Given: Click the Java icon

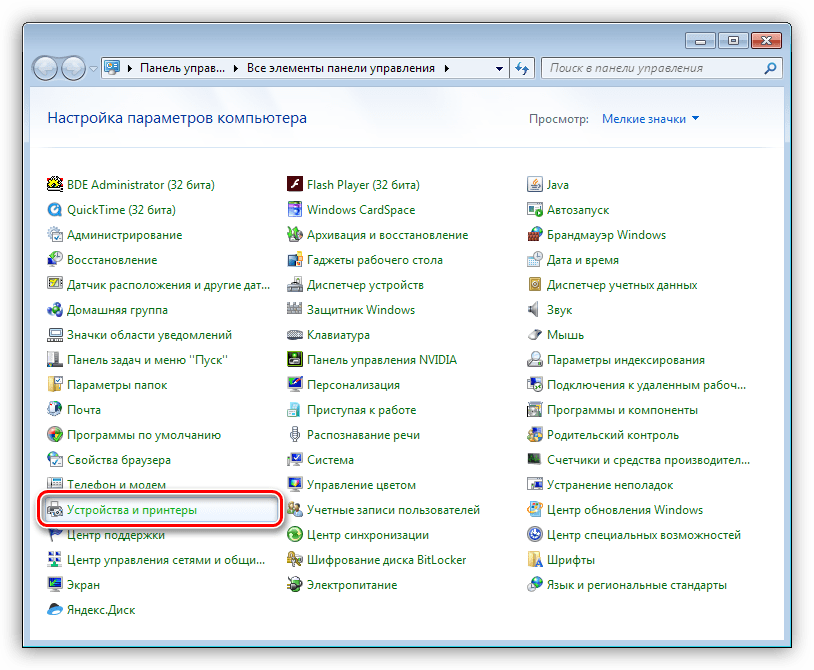Looking at the screenshot, I should coord(536,185).
